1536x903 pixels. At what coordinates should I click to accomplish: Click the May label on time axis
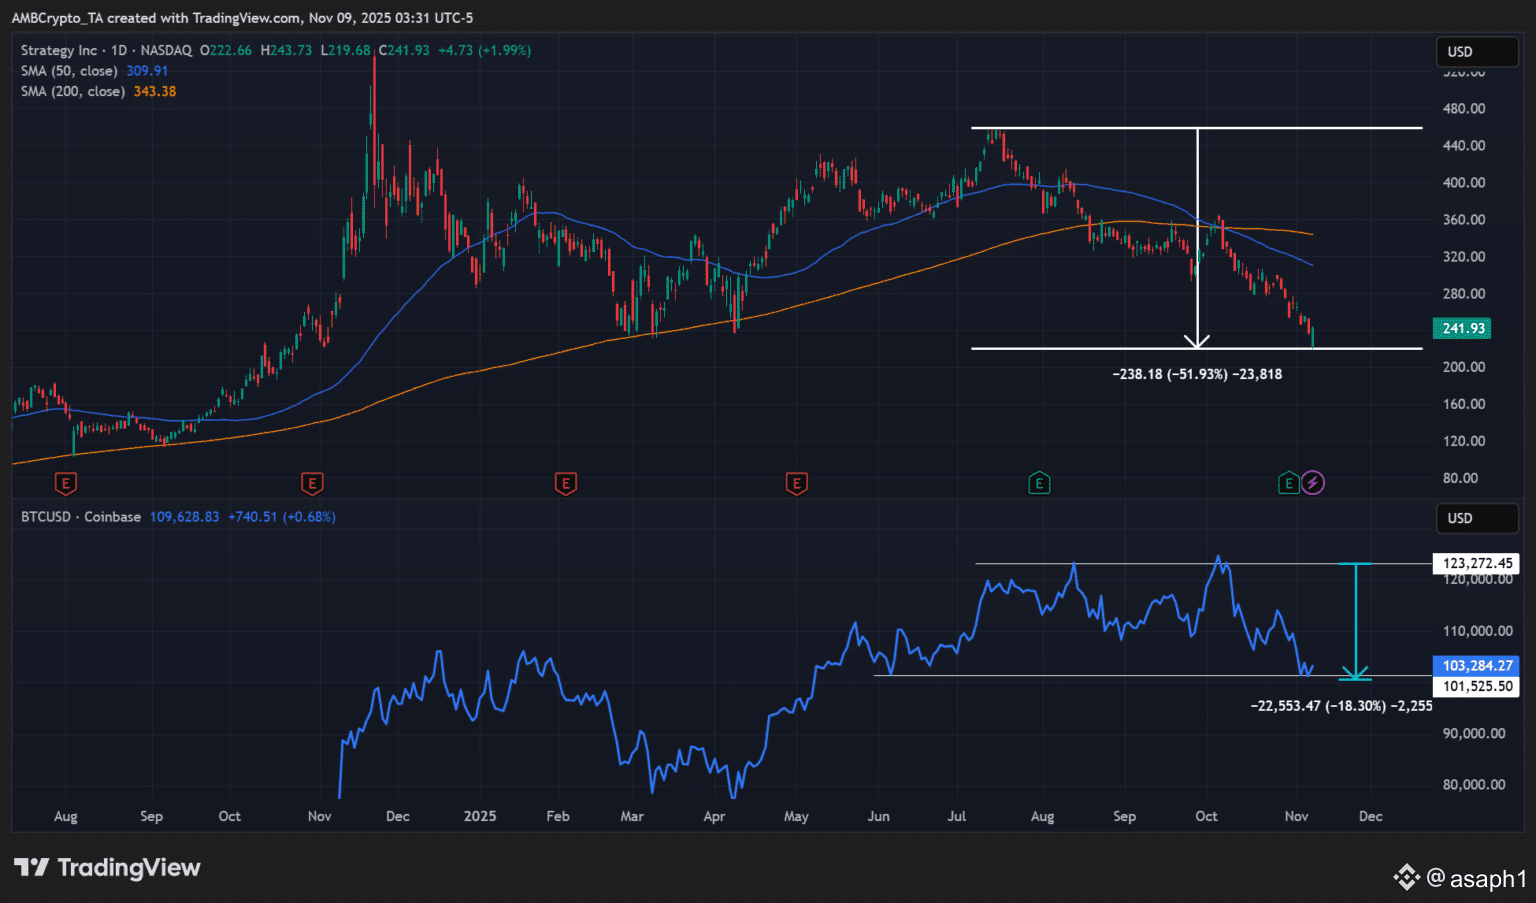[796, 816]
